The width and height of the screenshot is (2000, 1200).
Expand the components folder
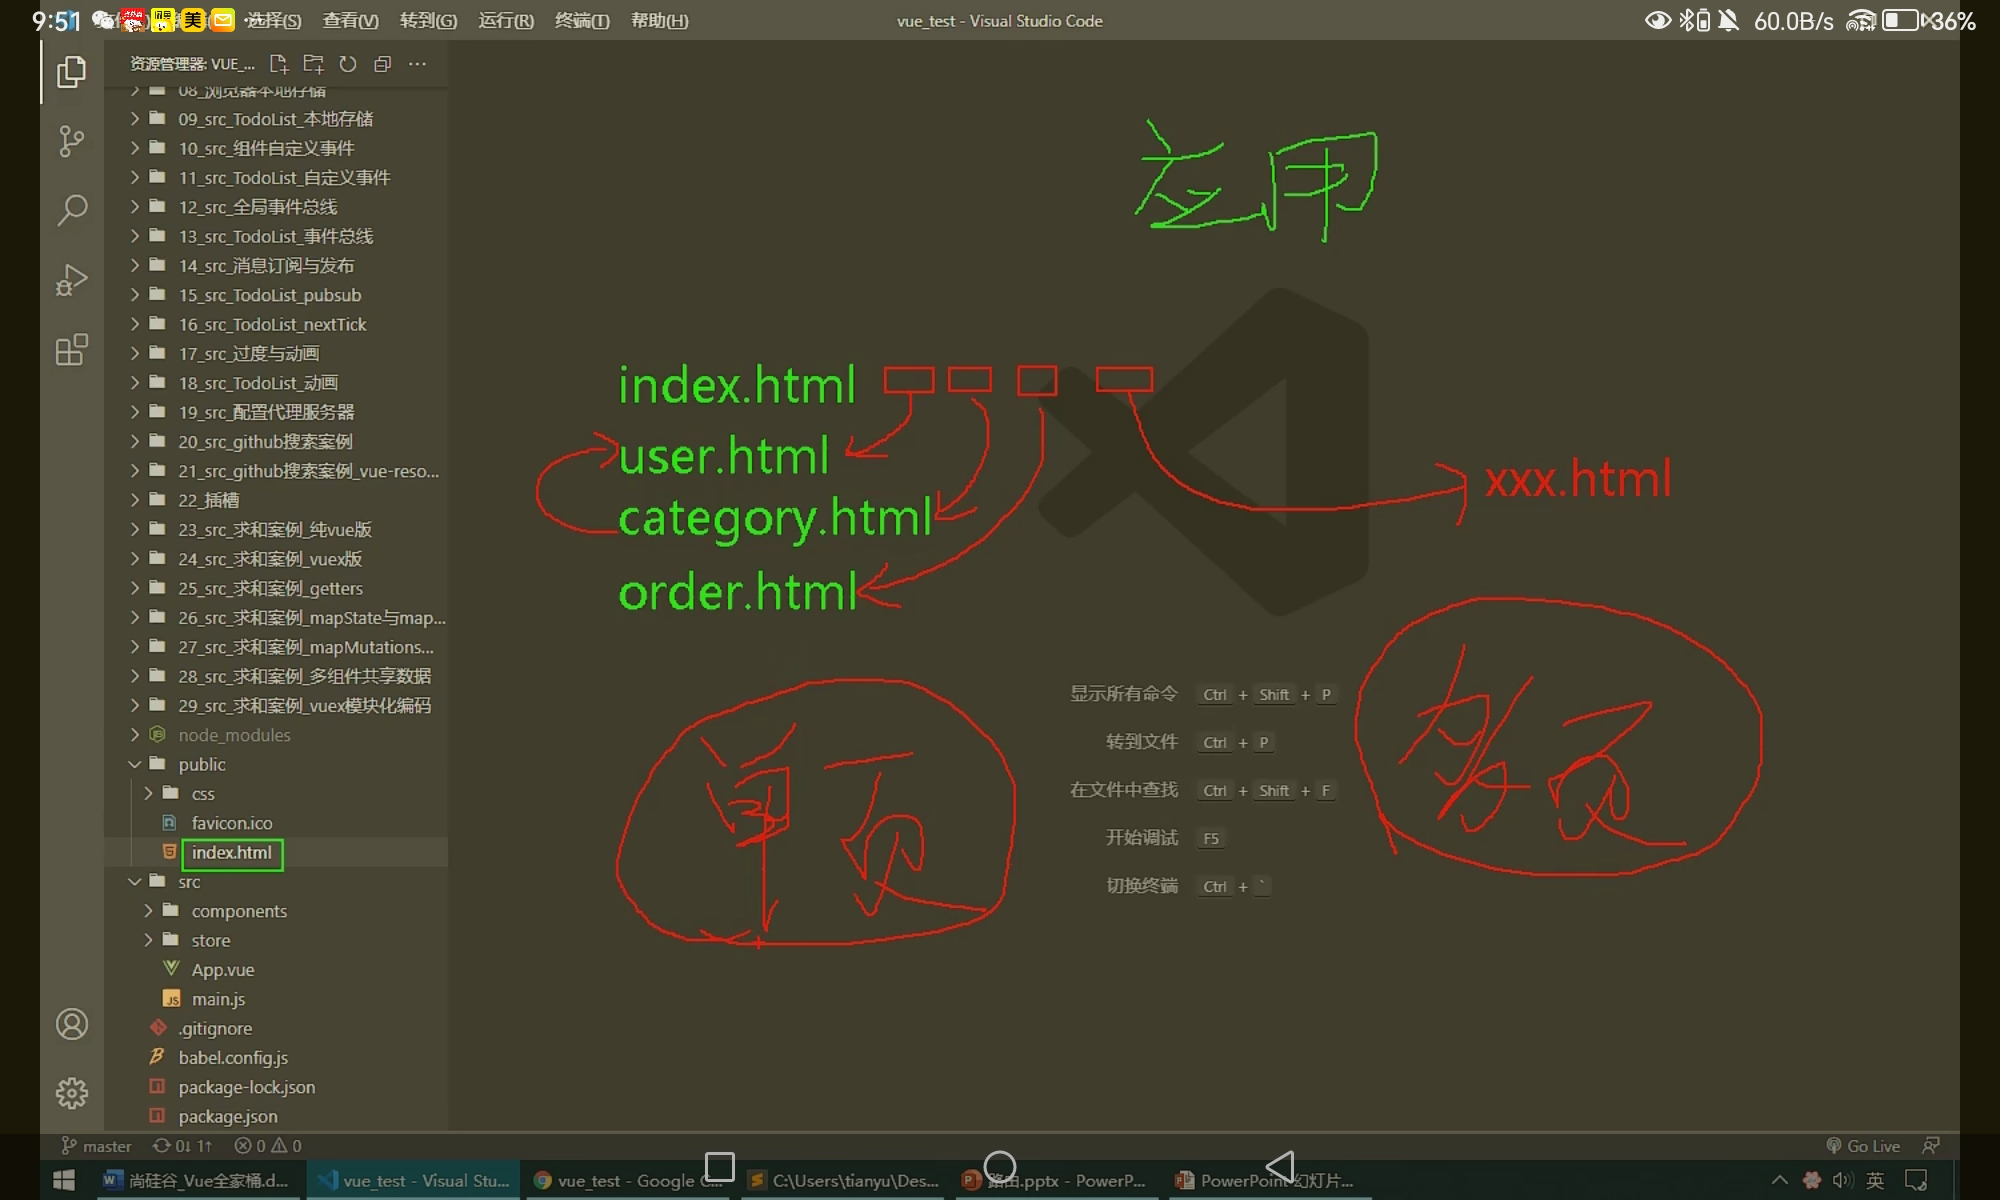coord(238,911)
